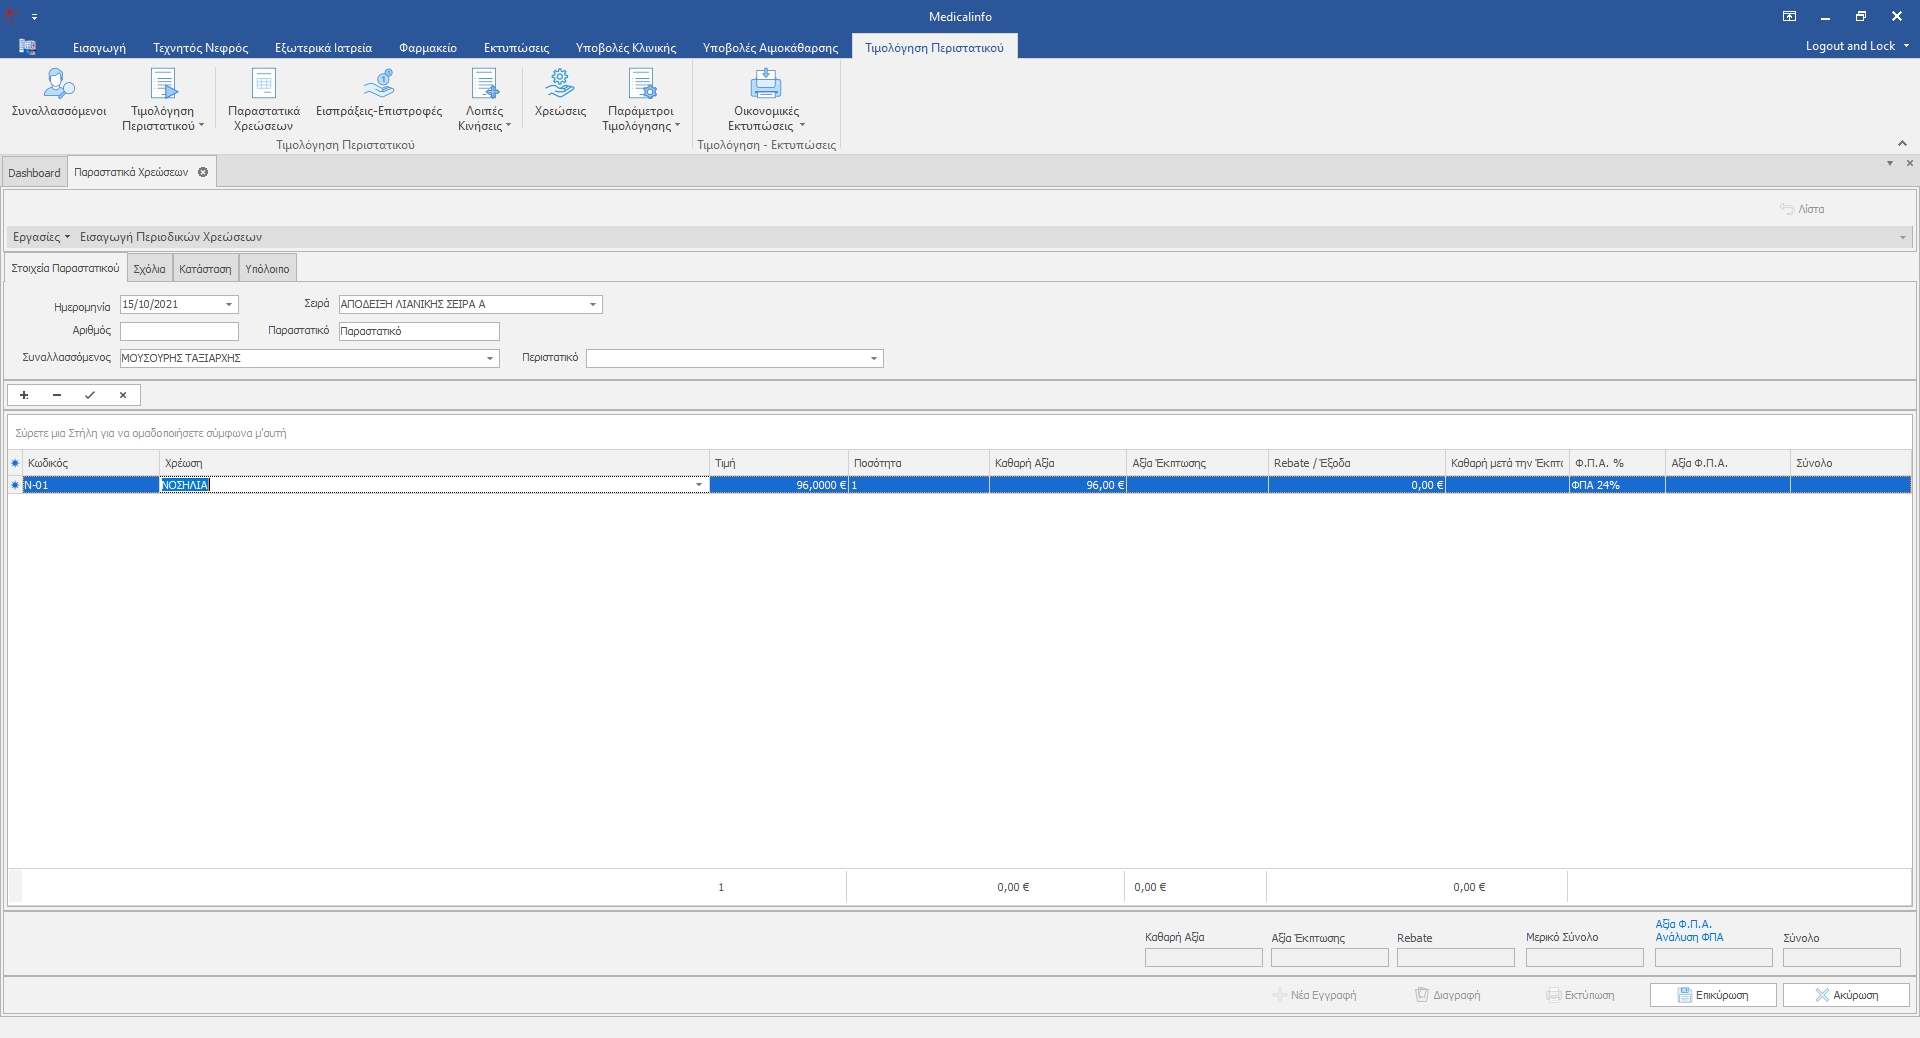1920x1038 pixels.
Task: Open Οικονομικές Εκτυπώσεις printer icon
Action: 765,84
